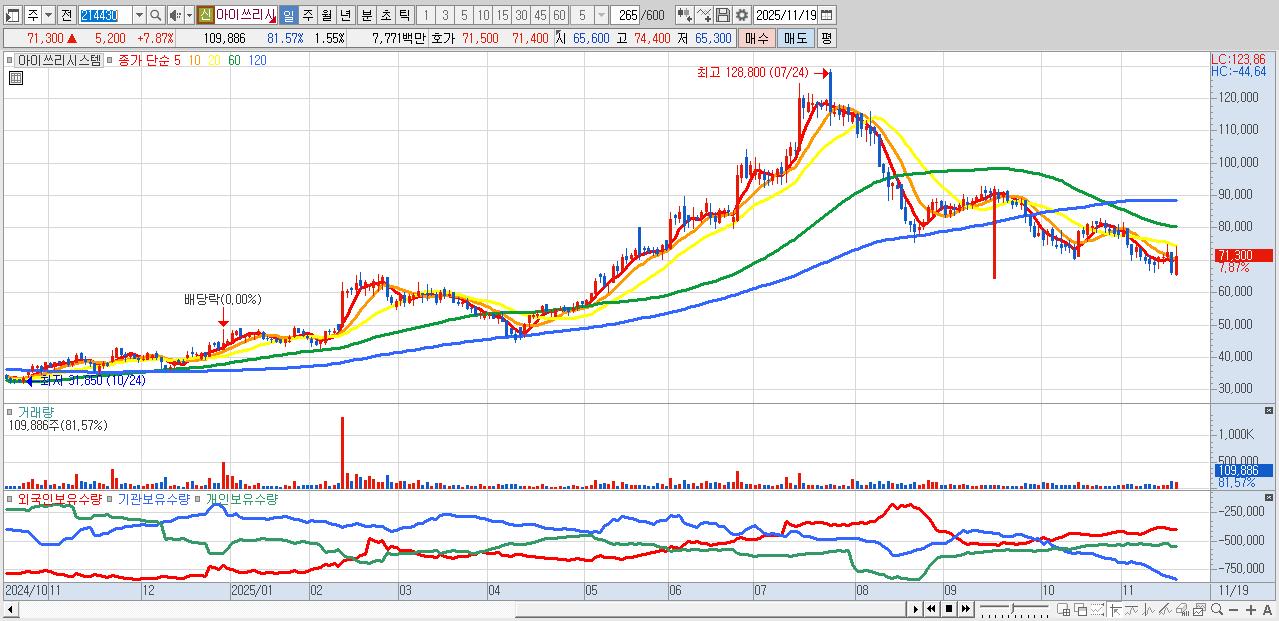The image size is (1279, 621).
Task: Click the 아이쓰리시 stock name button
Action: pos(246,15)
